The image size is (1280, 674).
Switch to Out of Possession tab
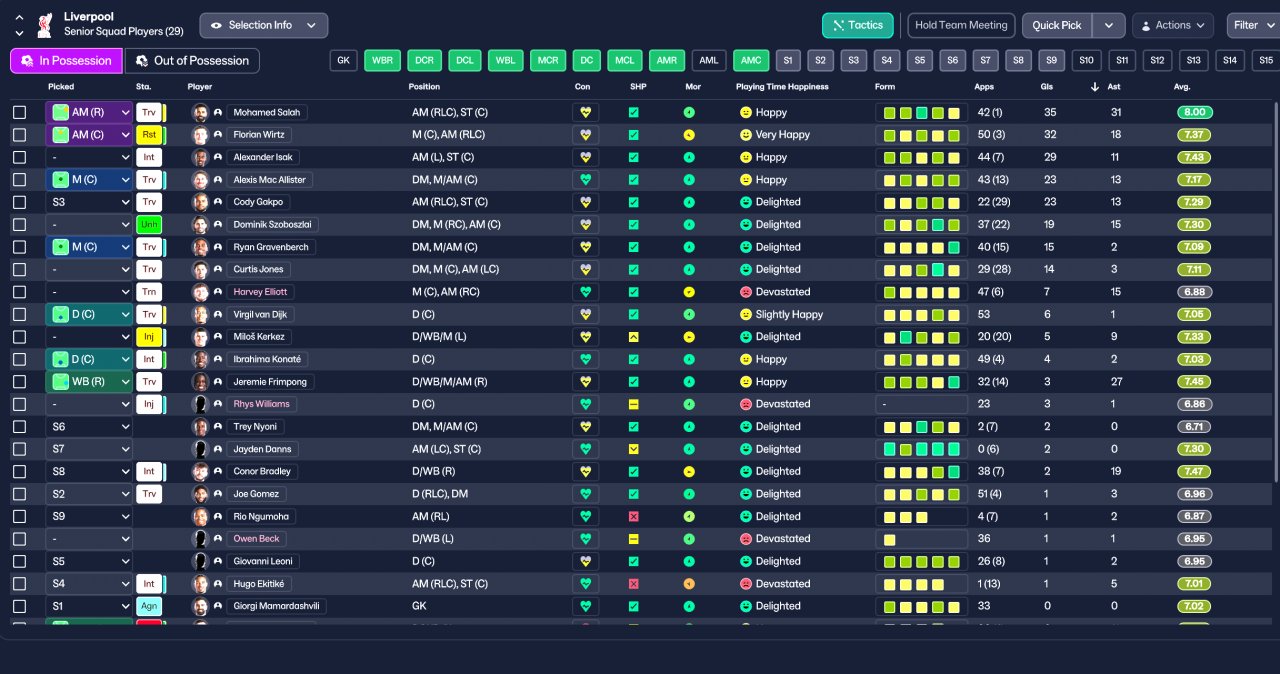coord(192,61)
